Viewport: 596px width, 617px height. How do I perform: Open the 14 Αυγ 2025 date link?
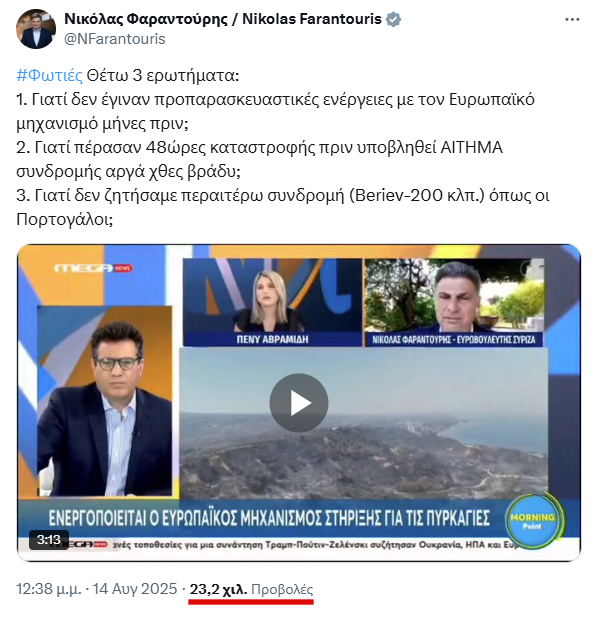click(135, 589)
